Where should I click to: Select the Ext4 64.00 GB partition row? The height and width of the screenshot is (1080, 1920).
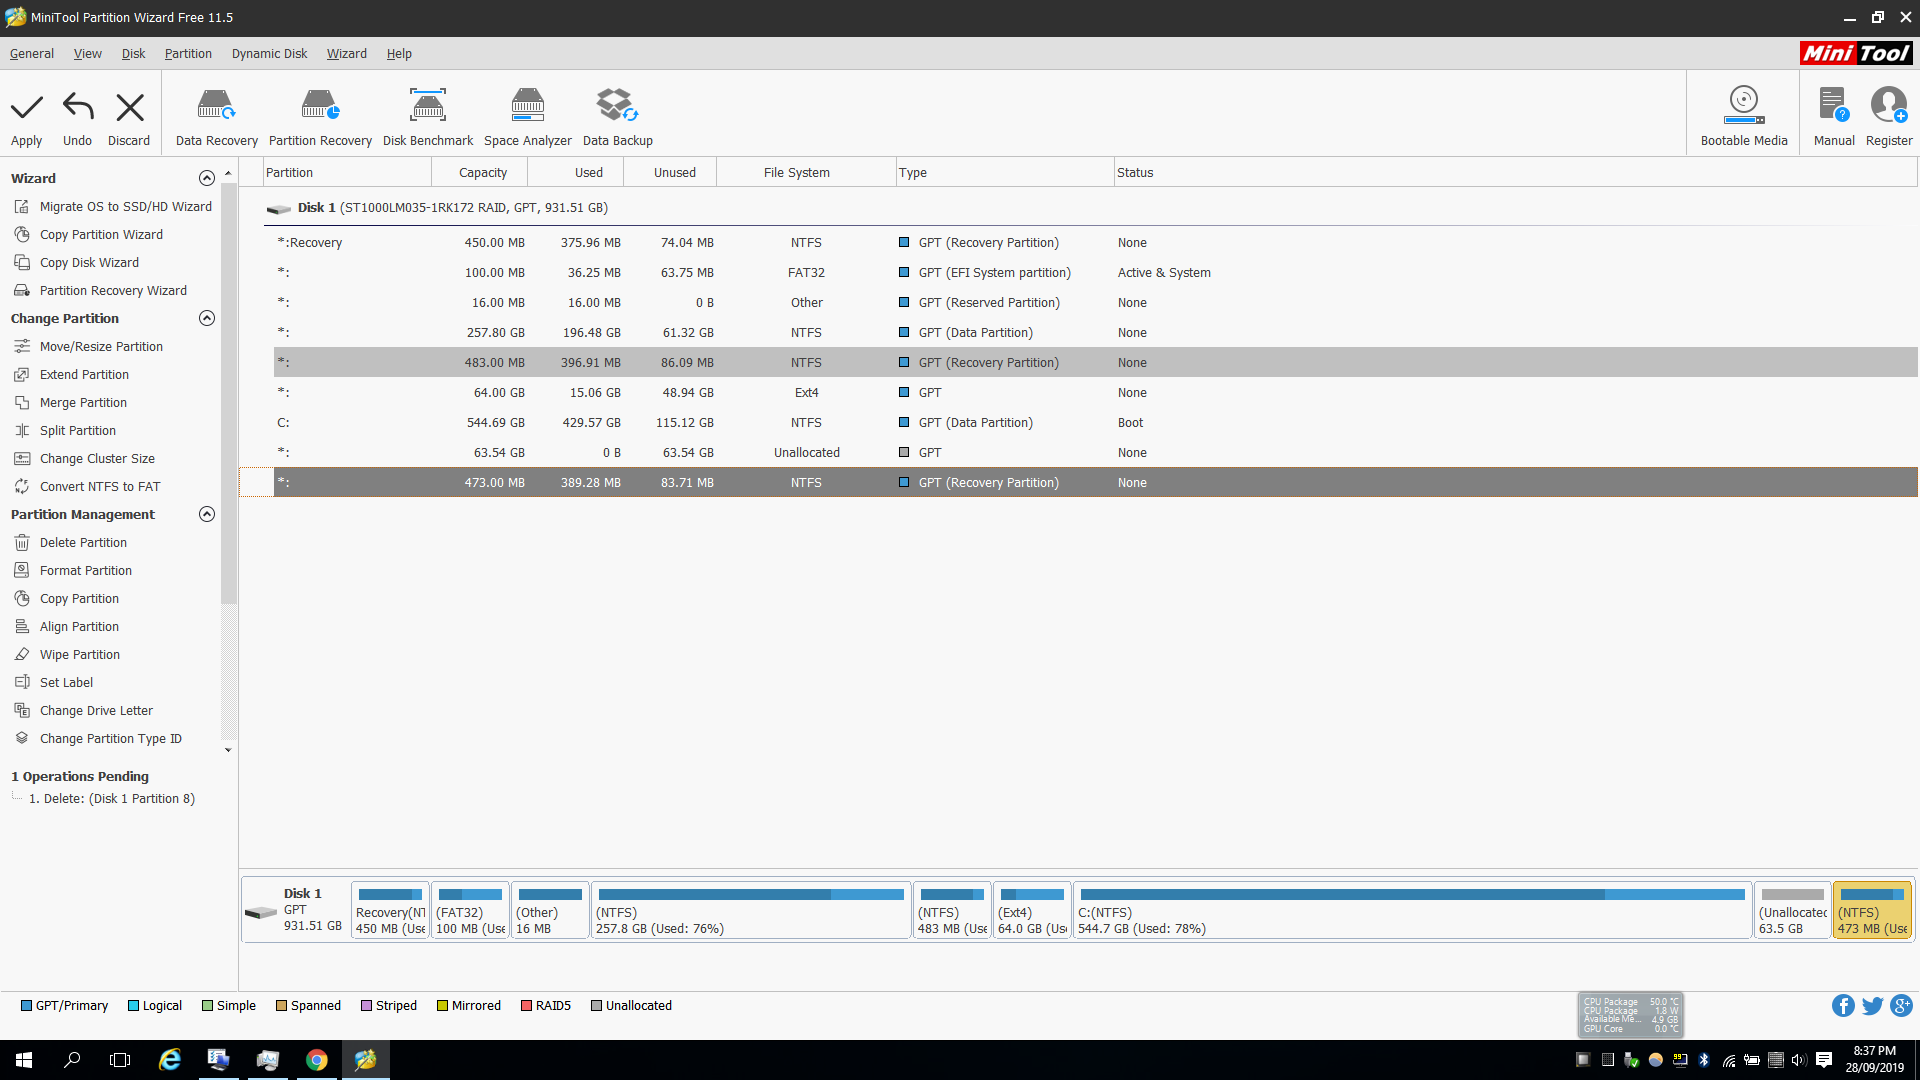[1095, 393]
